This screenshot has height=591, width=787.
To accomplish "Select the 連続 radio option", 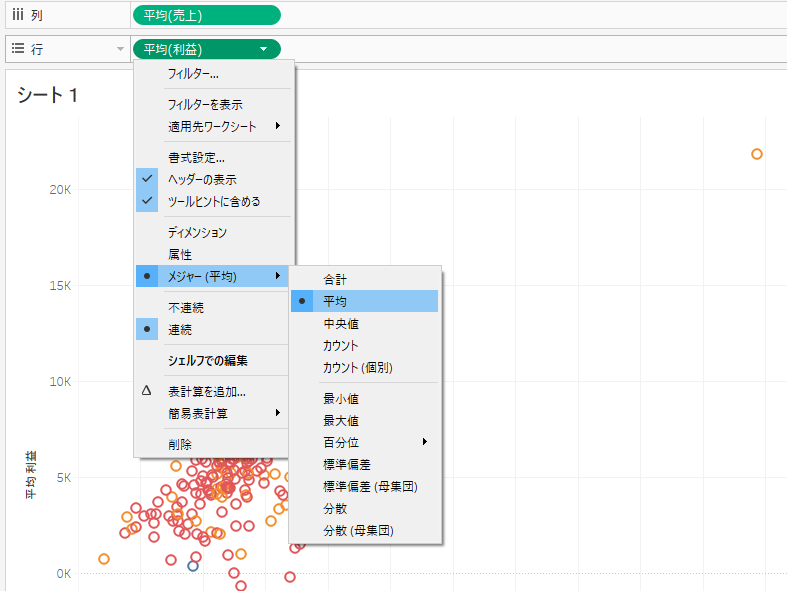I will click(180, 329).
